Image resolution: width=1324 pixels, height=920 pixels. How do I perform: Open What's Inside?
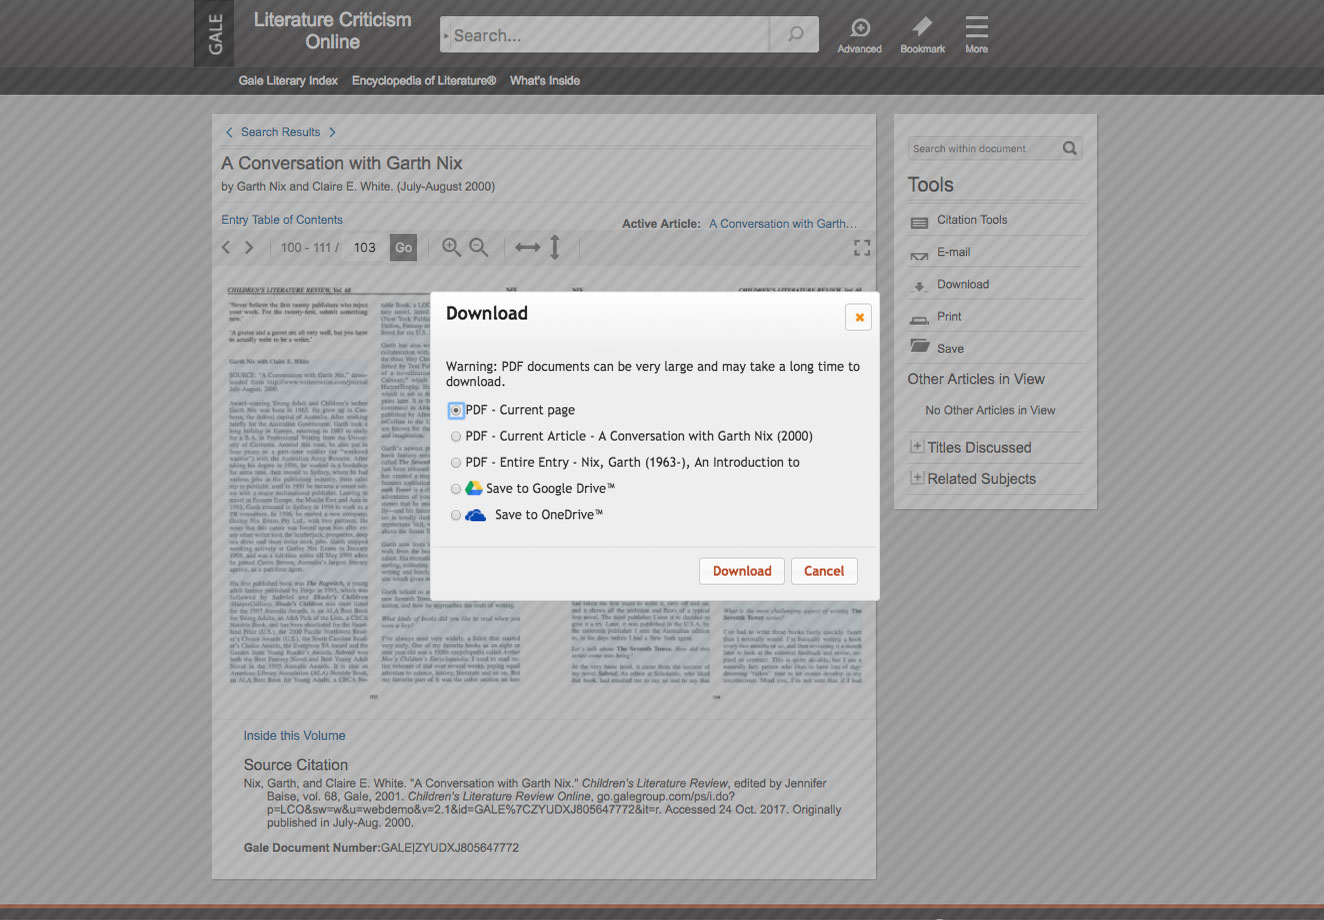[545, 80]
